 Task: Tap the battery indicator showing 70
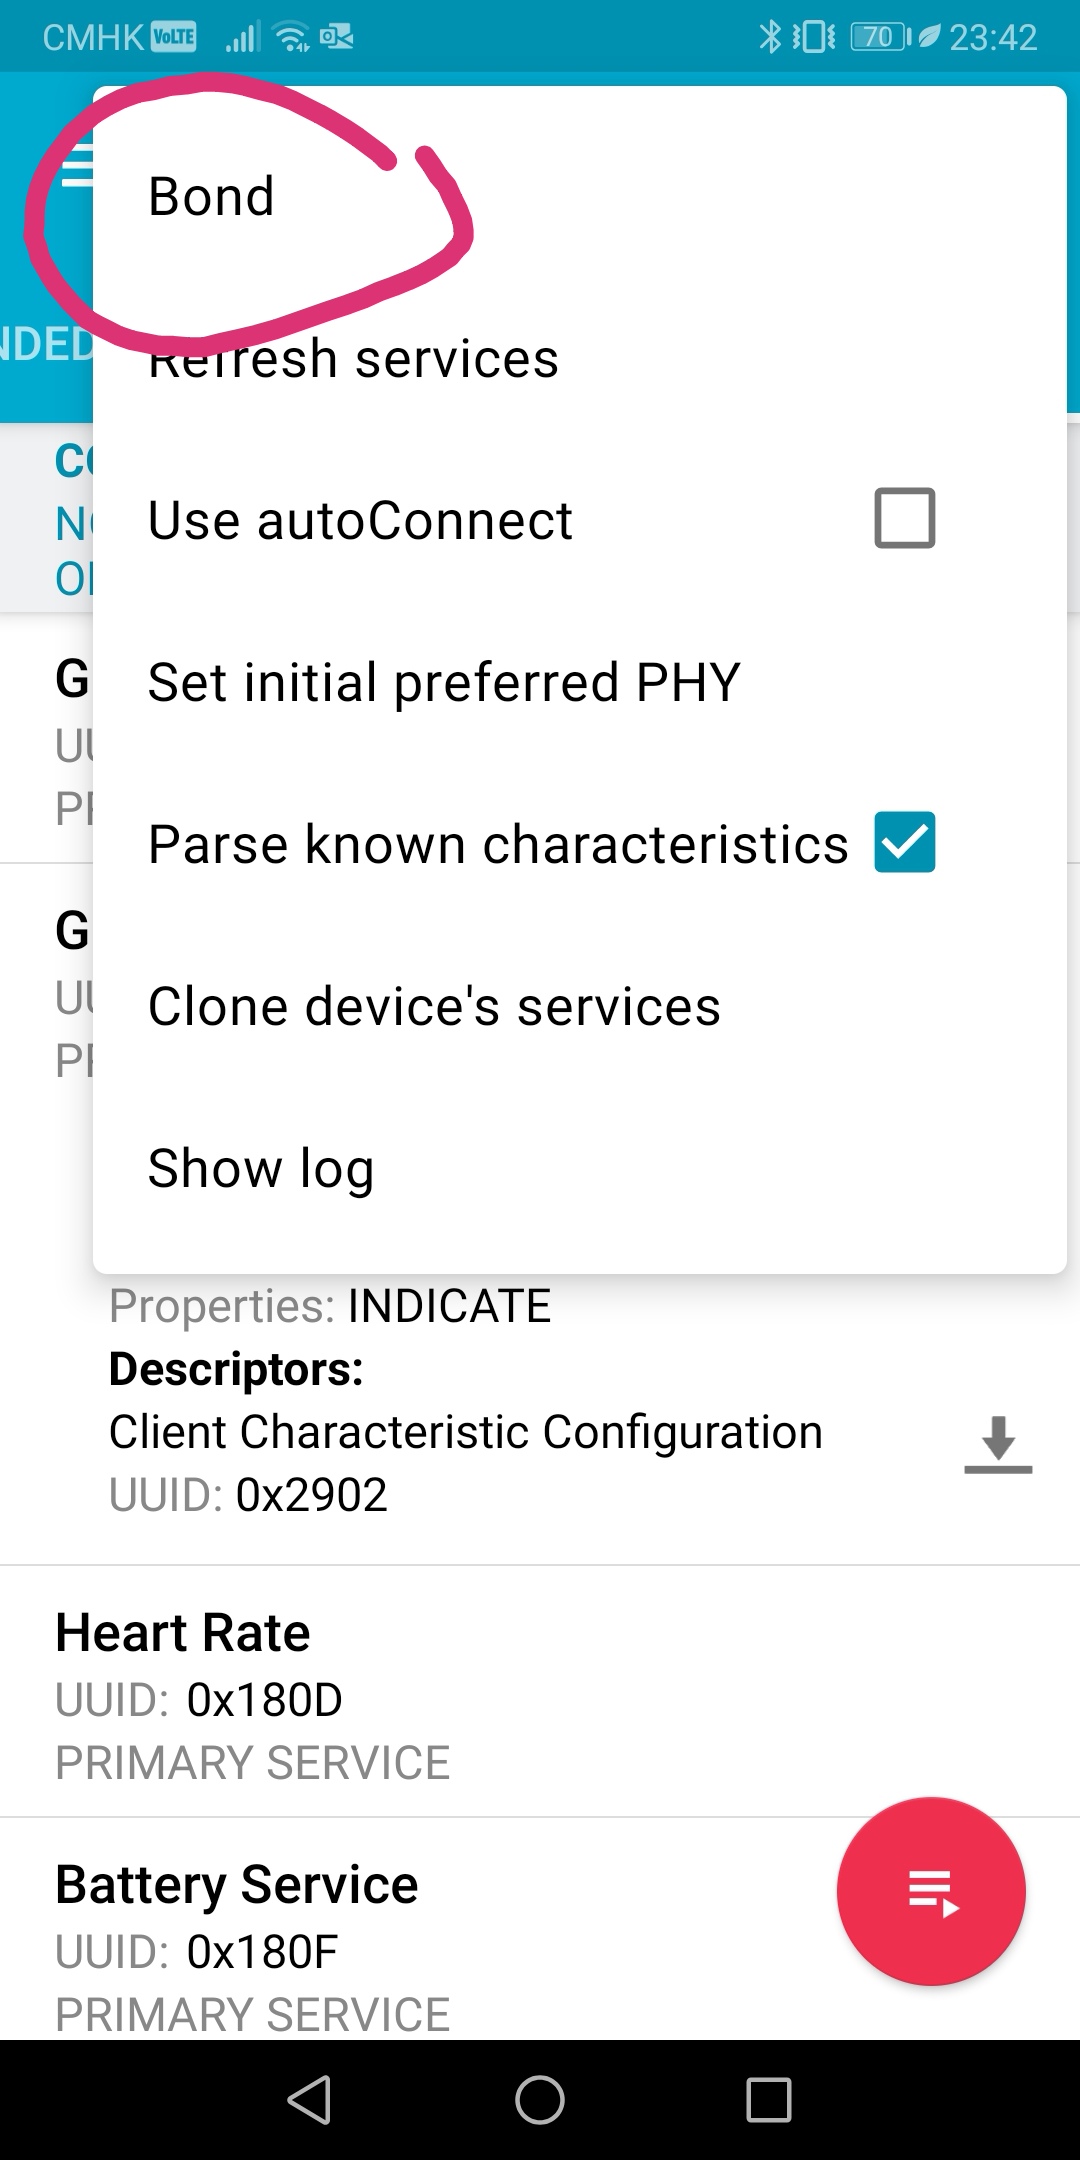tap(878, 36)
